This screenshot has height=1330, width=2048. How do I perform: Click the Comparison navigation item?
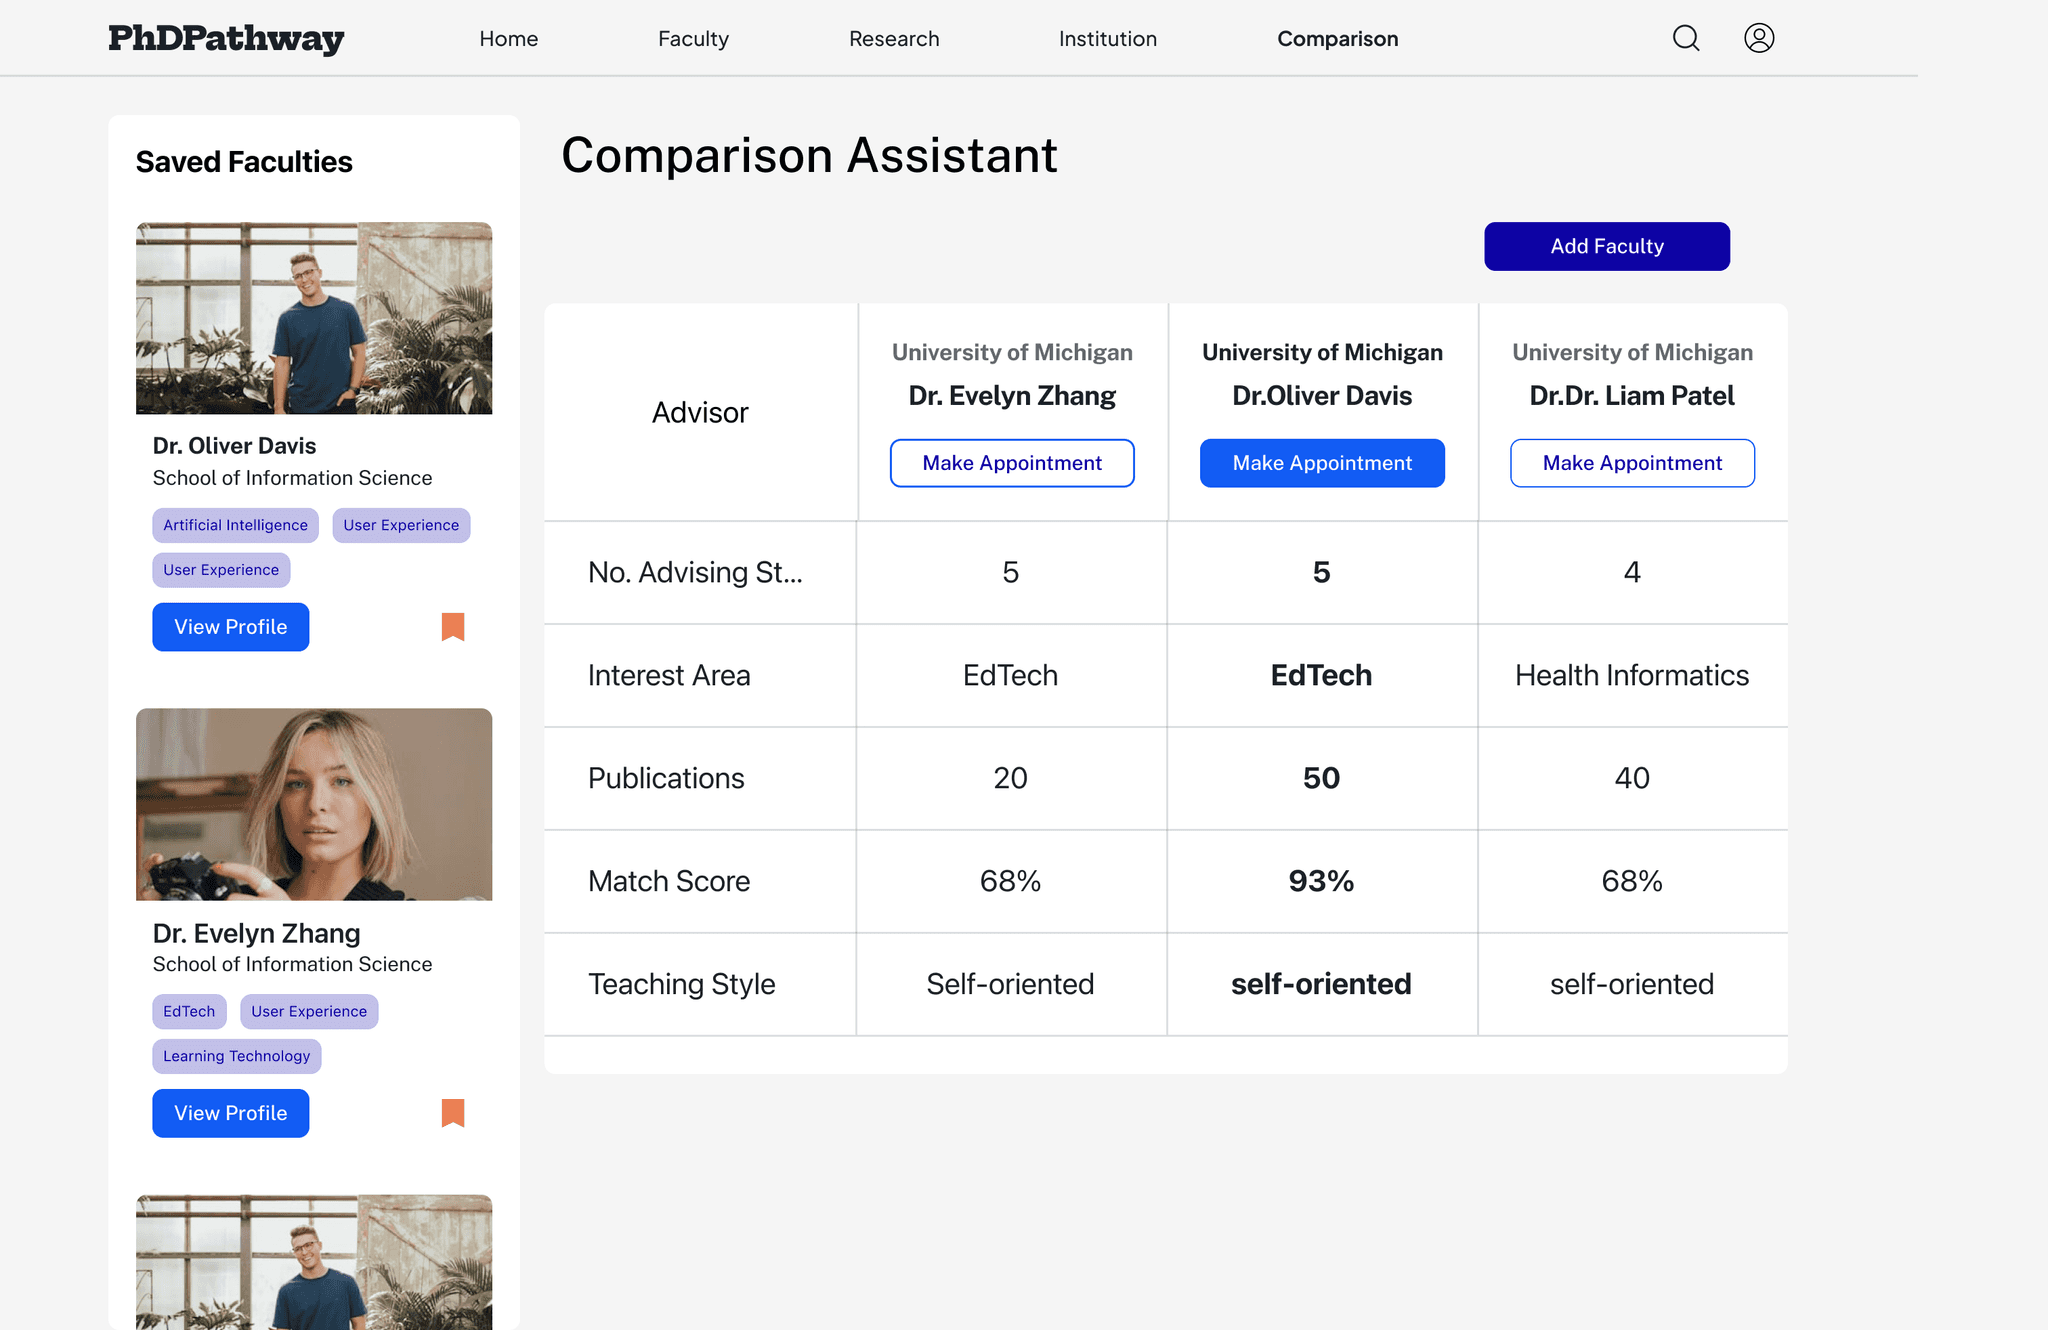coord(1337,39)
